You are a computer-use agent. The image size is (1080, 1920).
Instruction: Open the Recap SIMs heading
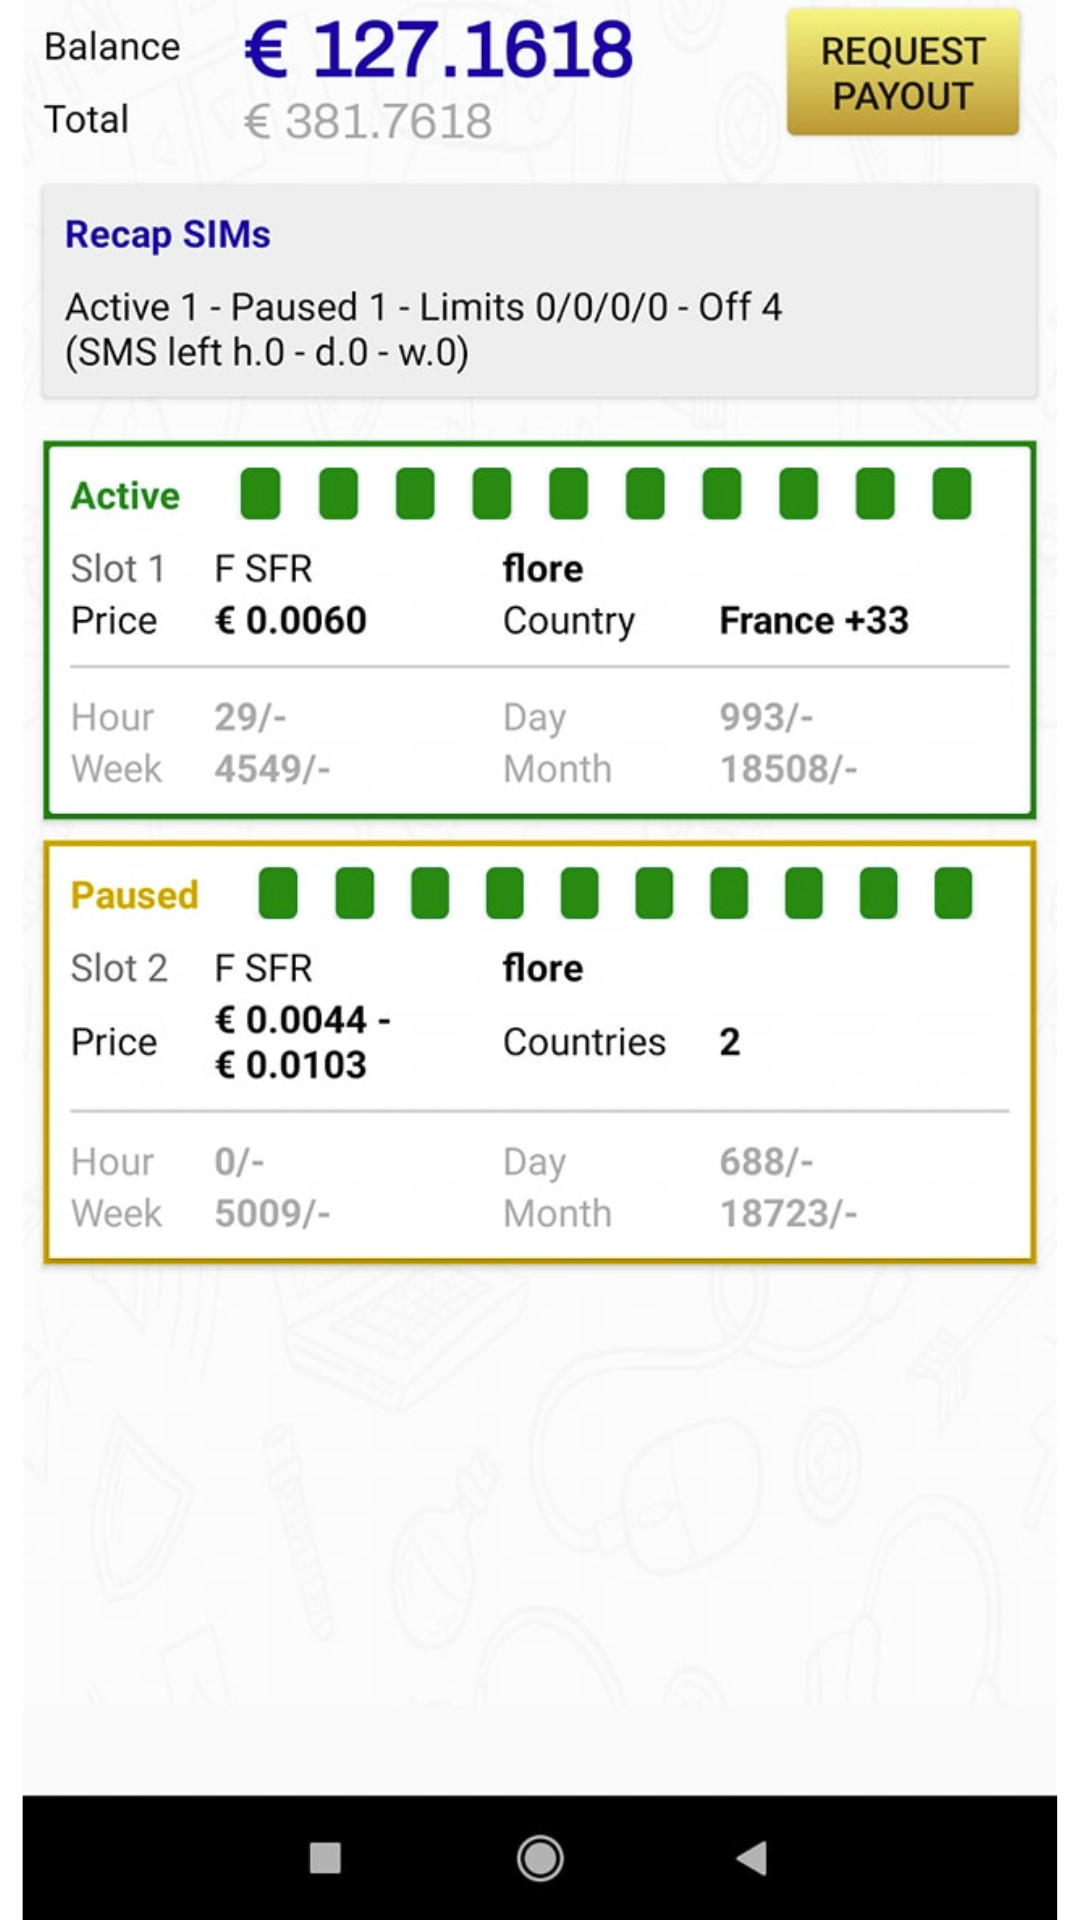pos(168,235)
